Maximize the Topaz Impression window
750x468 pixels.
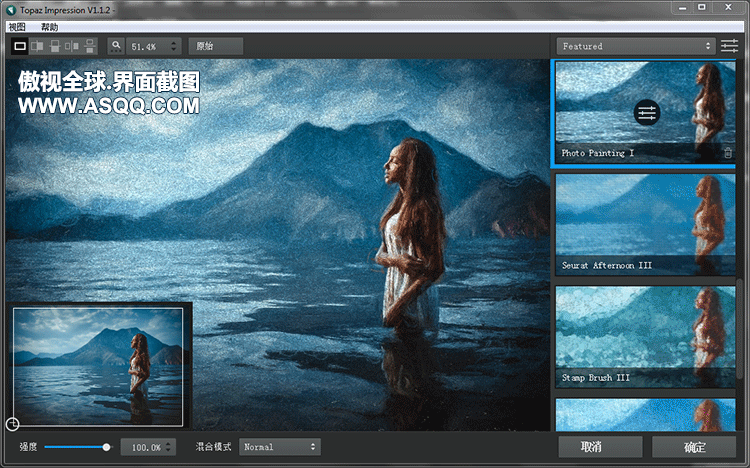(x=702, y=8)
